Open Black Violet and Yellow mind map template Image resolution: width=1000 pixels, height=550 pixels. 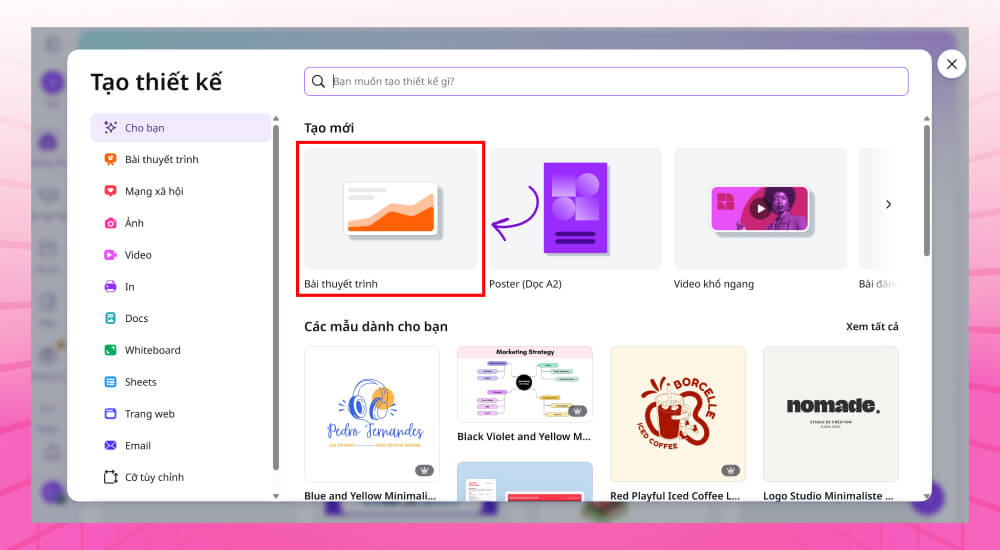coord(525,384)
